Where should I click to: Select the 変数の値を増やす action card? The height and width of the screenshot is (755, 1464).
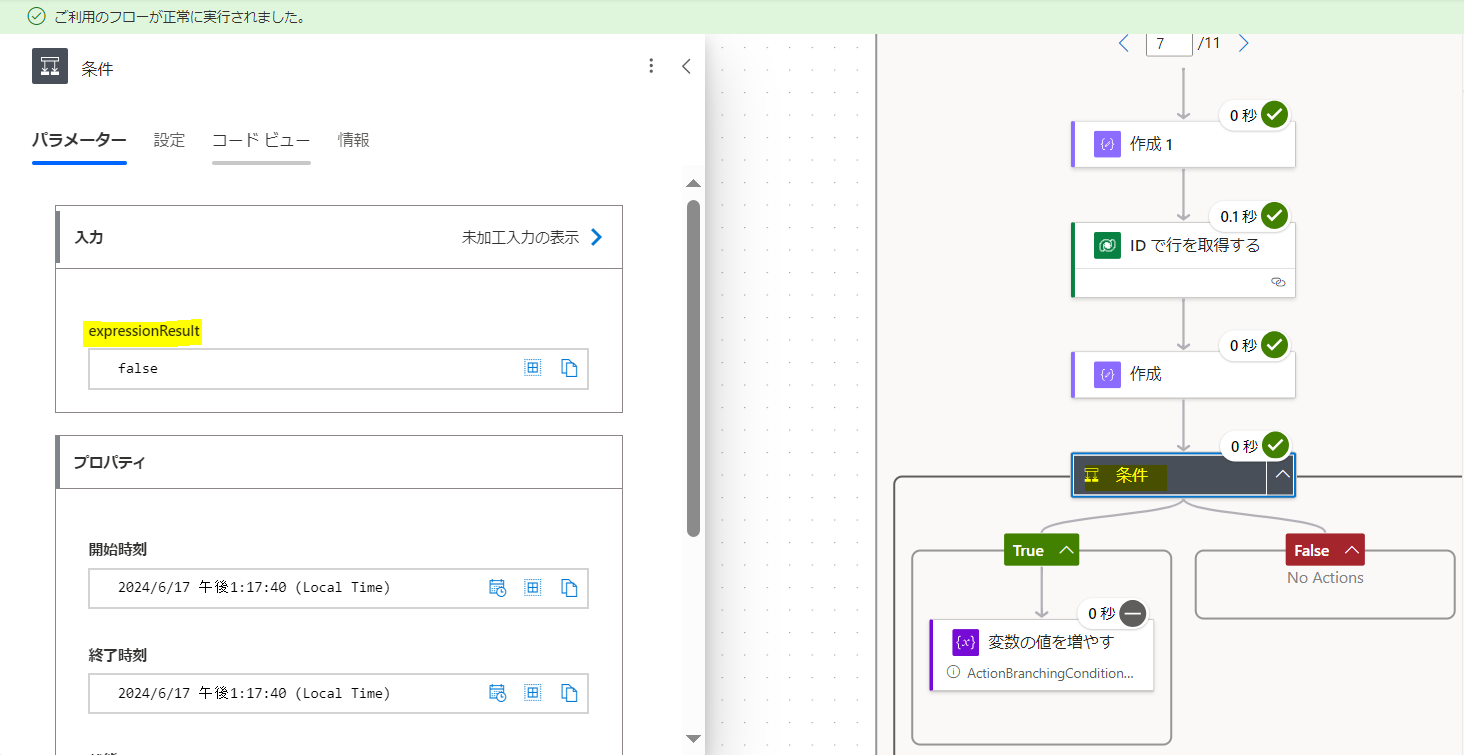(1041, 654)
